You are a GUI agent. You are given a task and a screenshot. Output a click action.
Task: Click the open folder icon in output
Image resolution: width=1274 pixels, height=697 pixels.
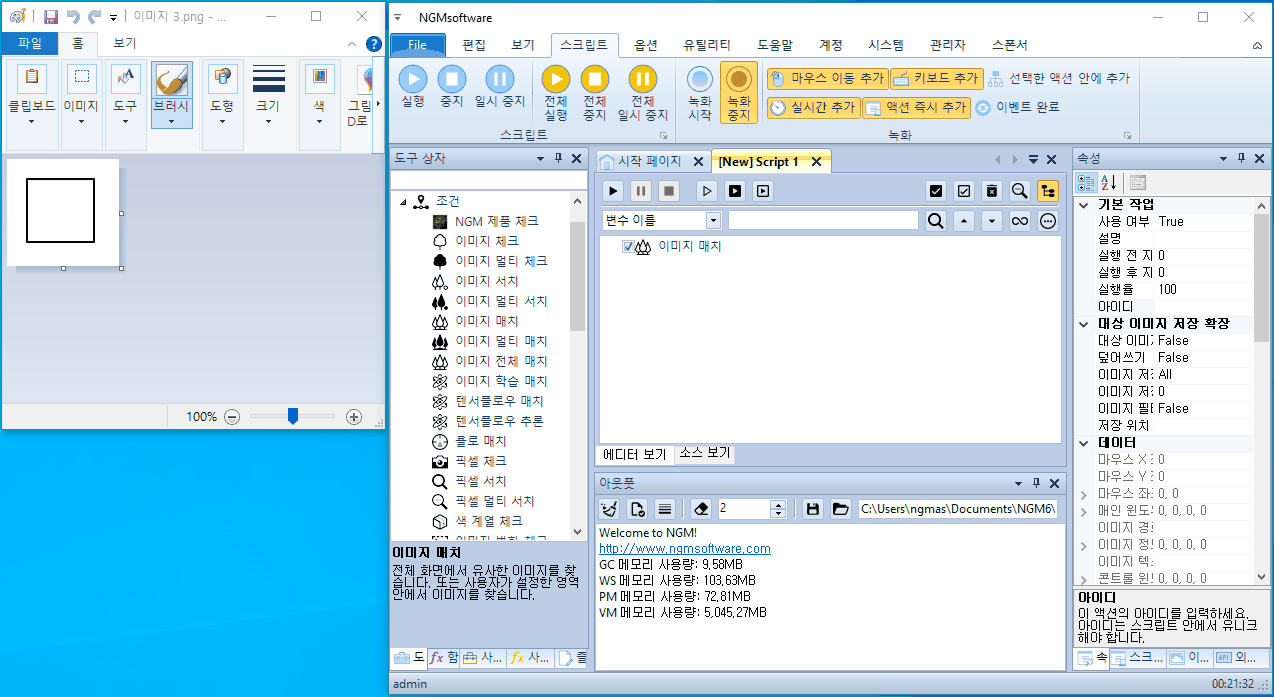coord(841,509)
